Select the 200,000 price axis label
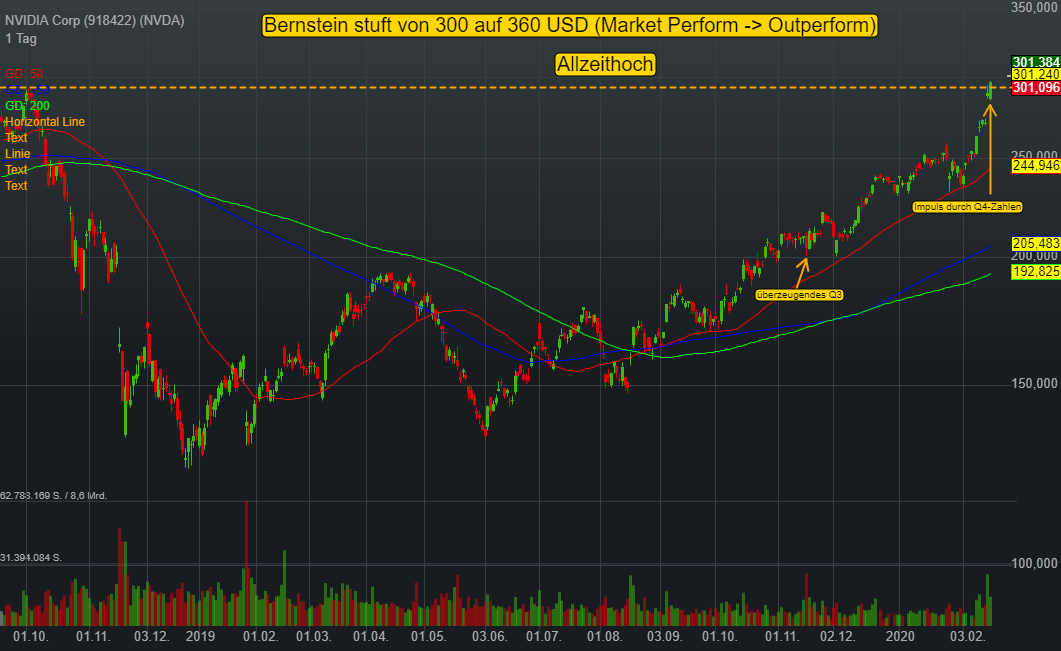1061x651 pixels. click(1035, 256)
